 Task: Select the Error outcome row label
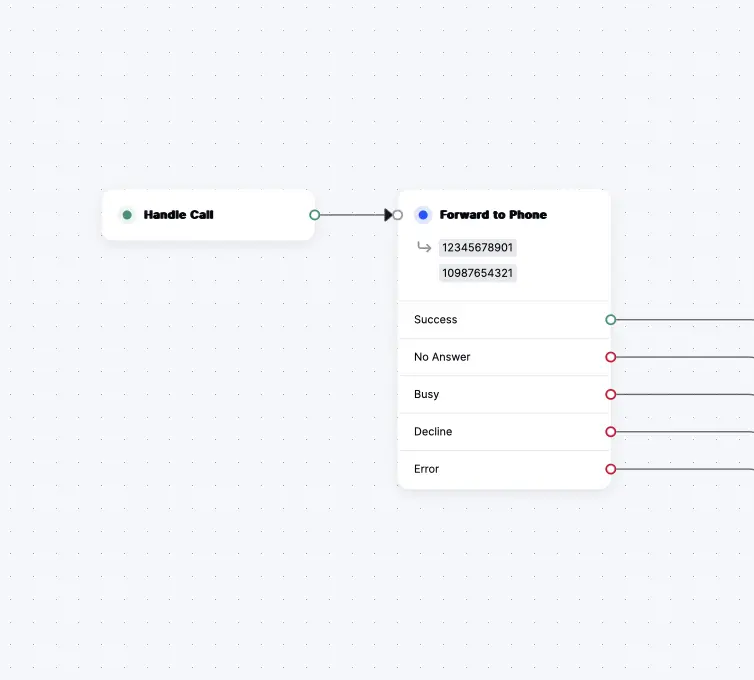click(x=426, y=469)
